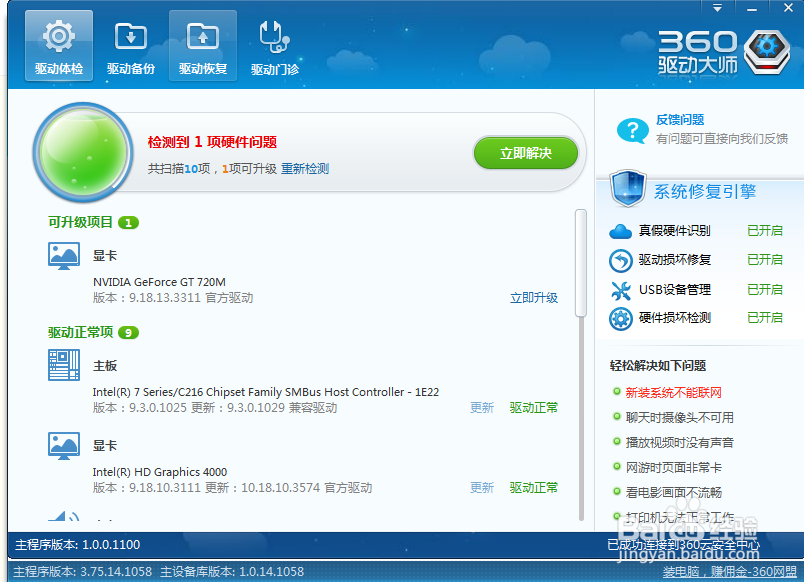Open the 驱动体检 tab
This screenshot has height=582, width=804.
tap(59, 46)
